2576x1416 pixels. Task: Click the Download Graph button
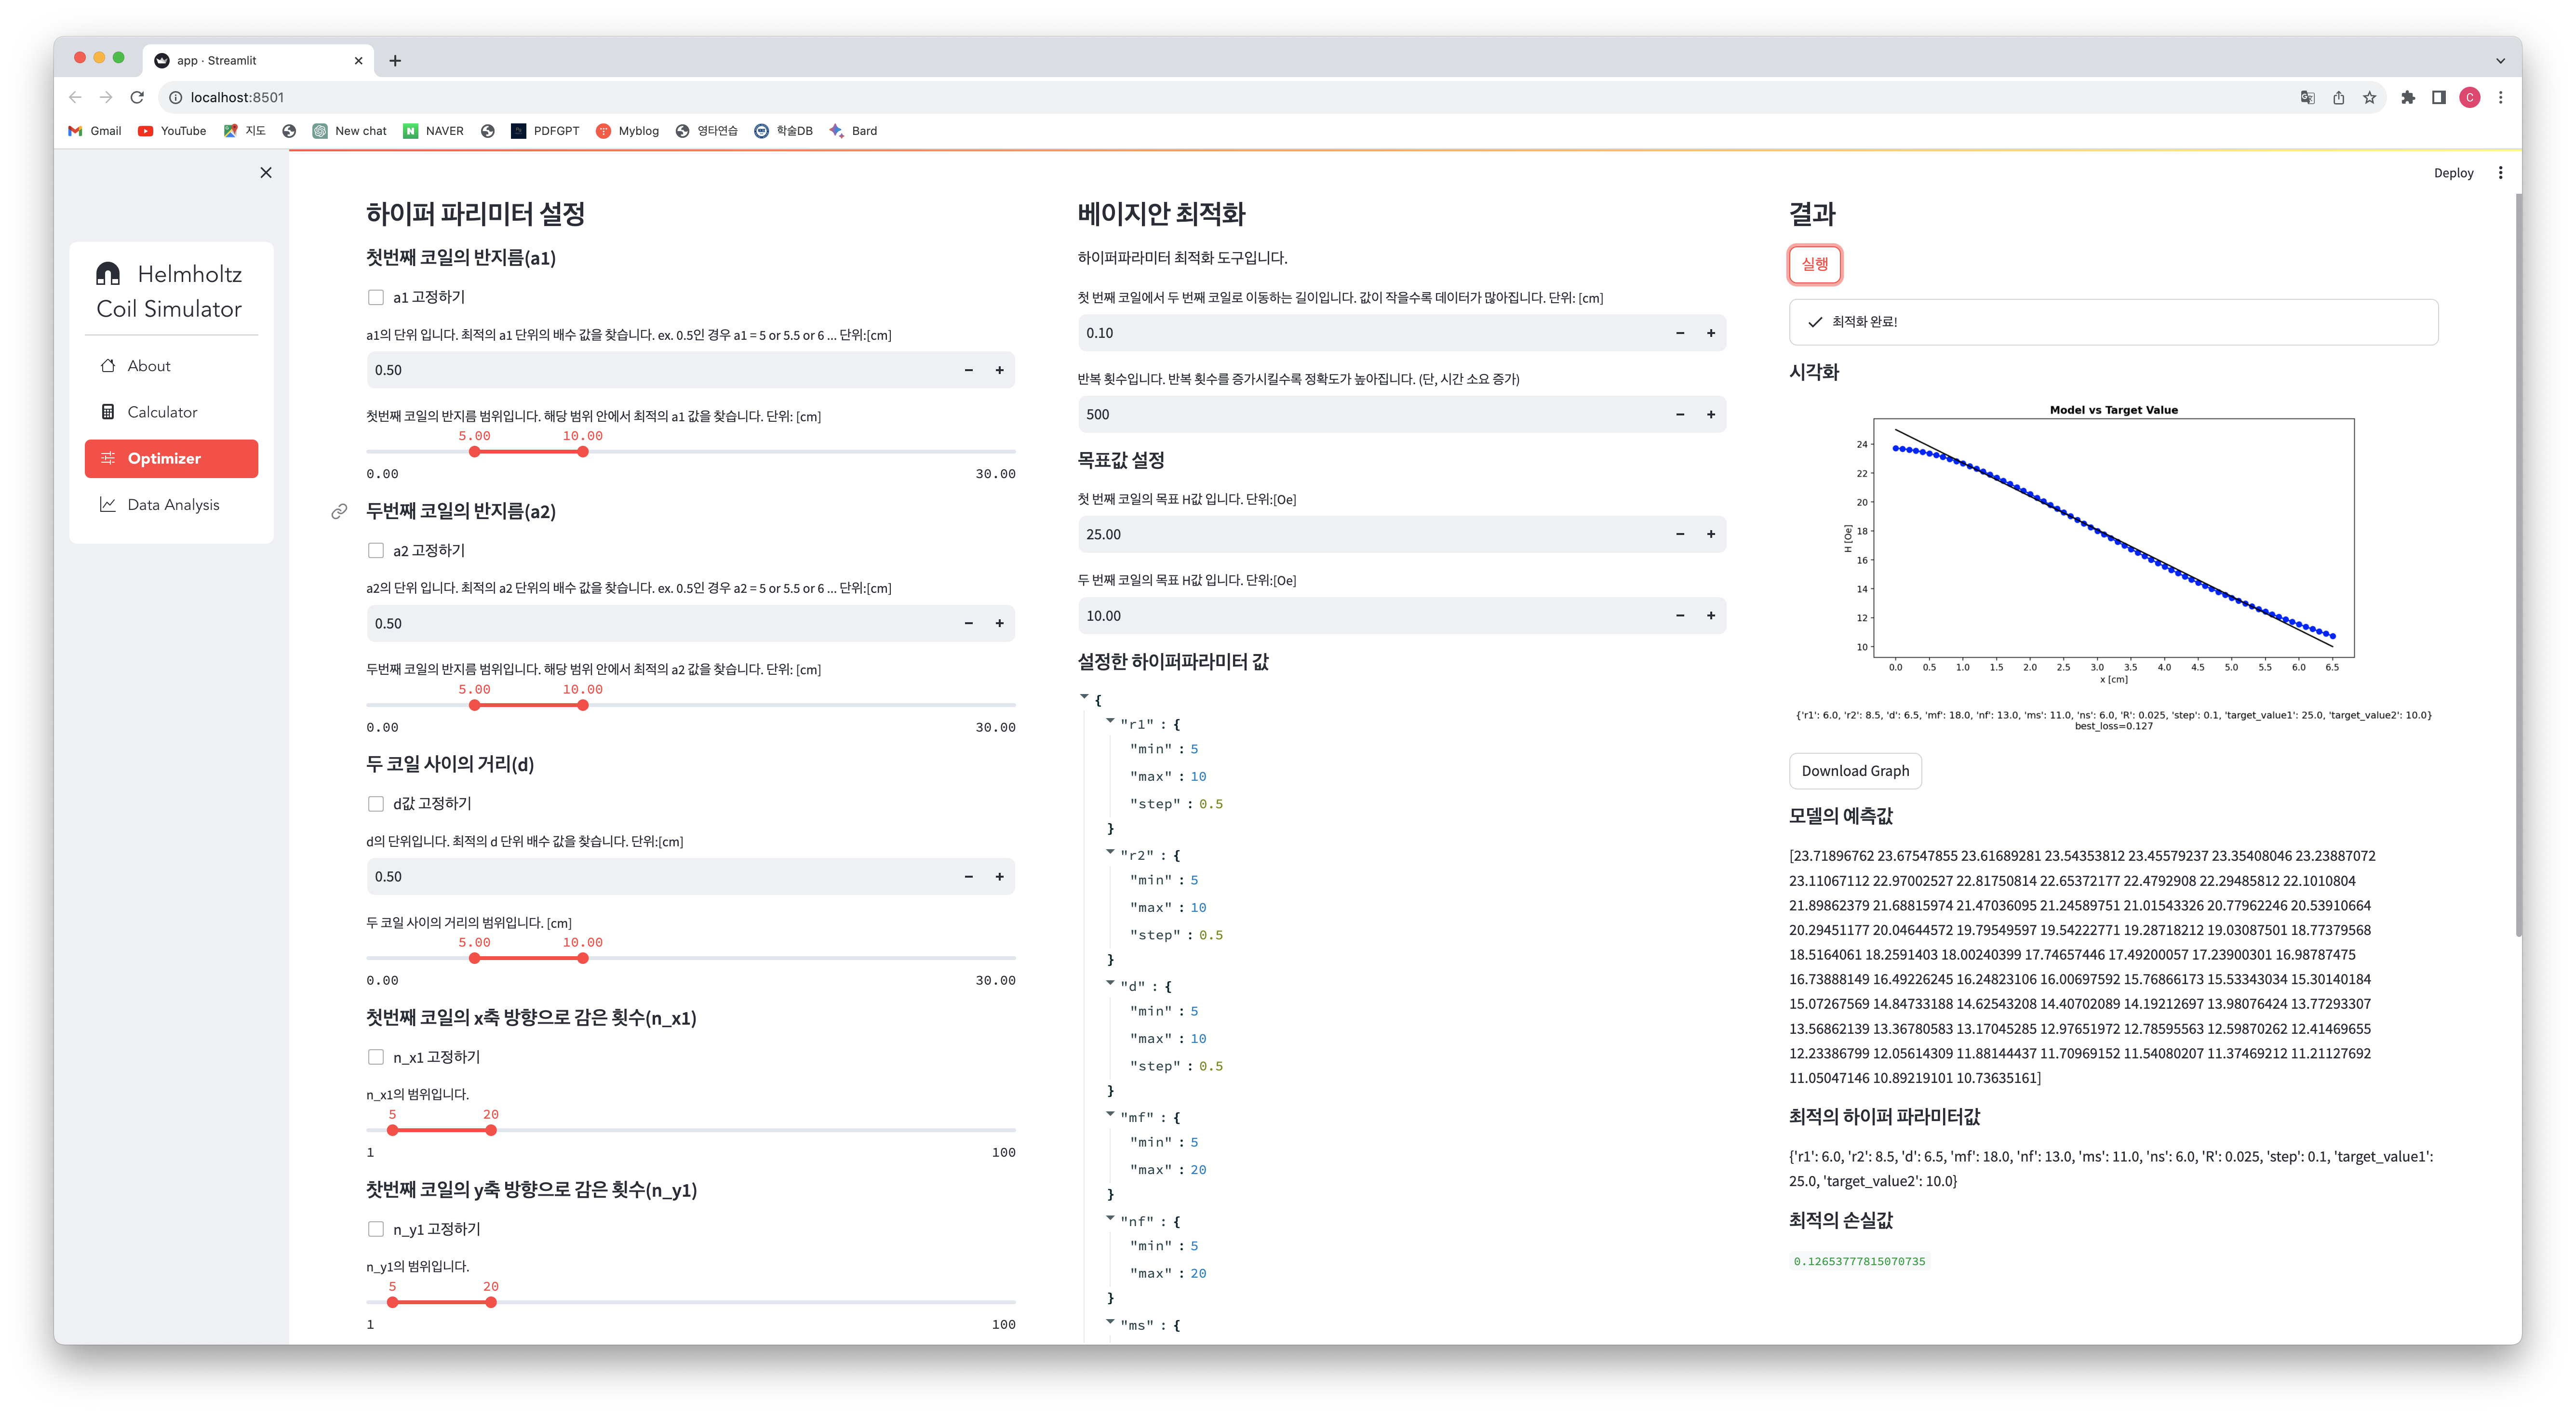pyautogui.click(x=1854, y=771)
